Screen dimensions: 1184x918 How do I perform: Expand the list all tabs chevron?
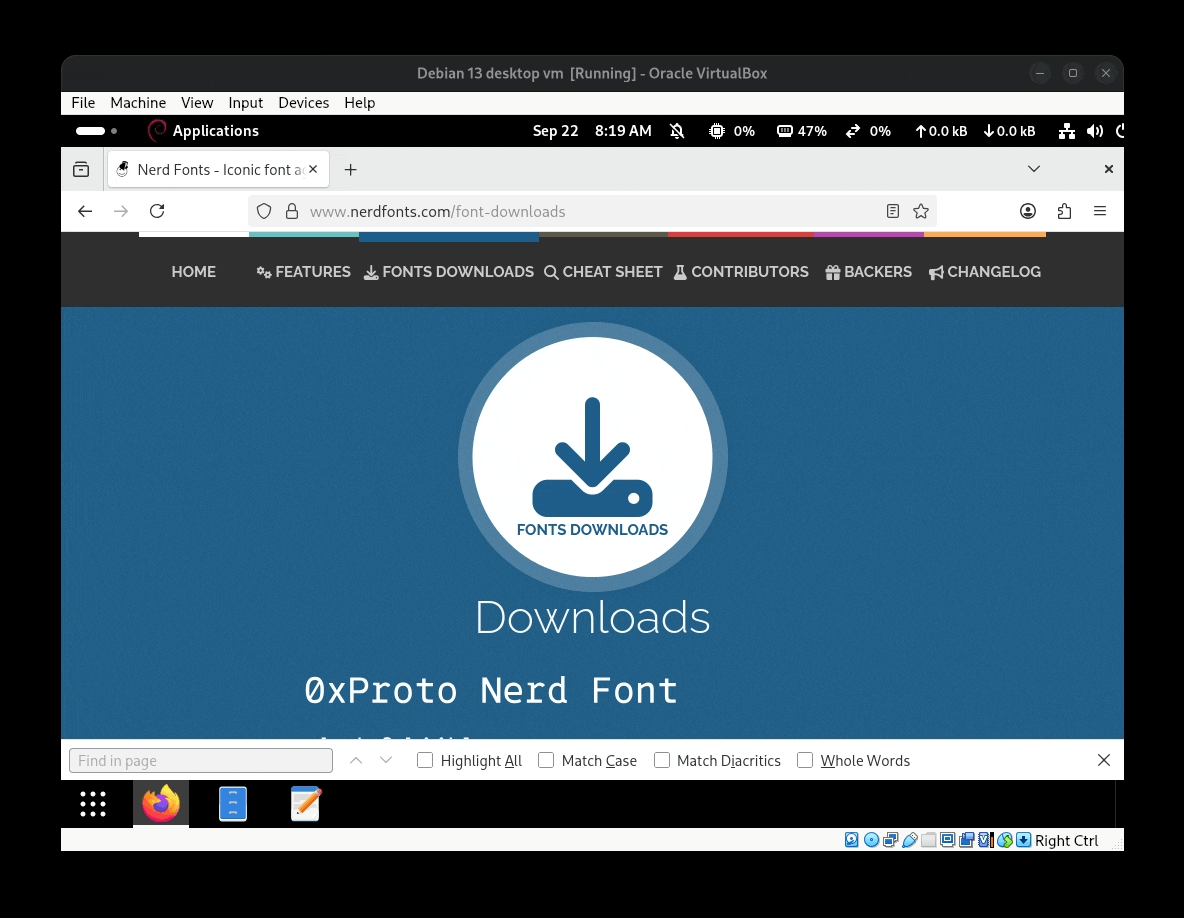click(1034, 169)
